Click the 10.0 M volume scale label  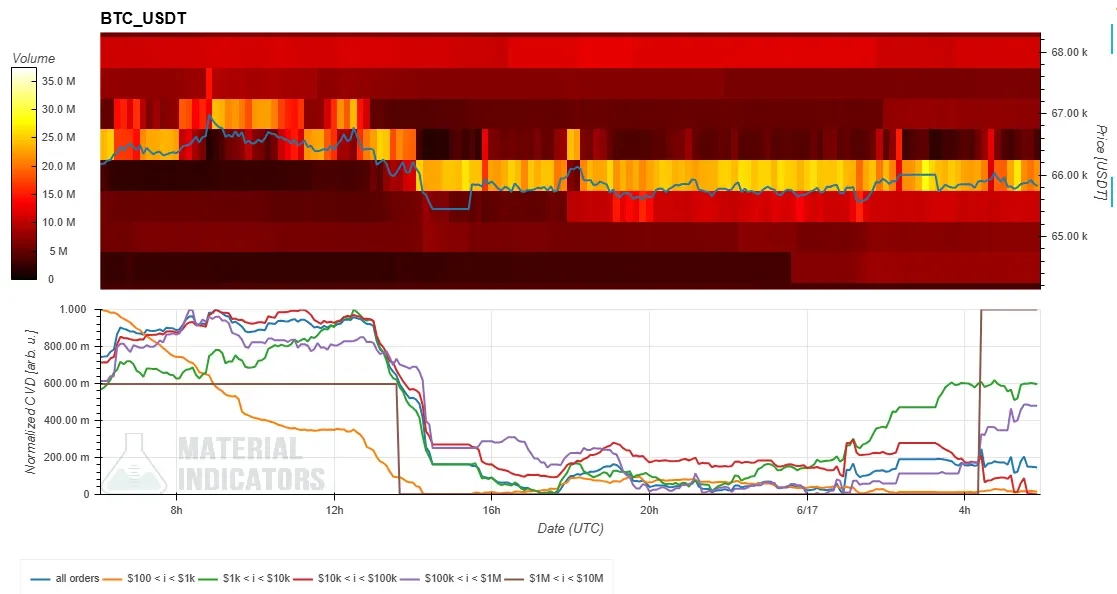[x=58, y=222]
